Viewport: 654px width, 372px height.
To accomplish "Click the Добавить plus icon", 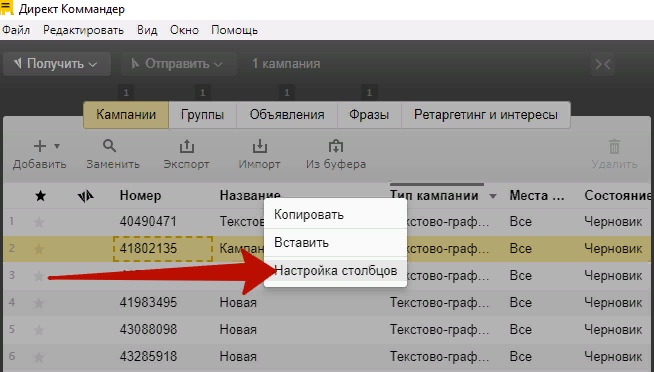I will pyautogui.click(x=40, y=146).
